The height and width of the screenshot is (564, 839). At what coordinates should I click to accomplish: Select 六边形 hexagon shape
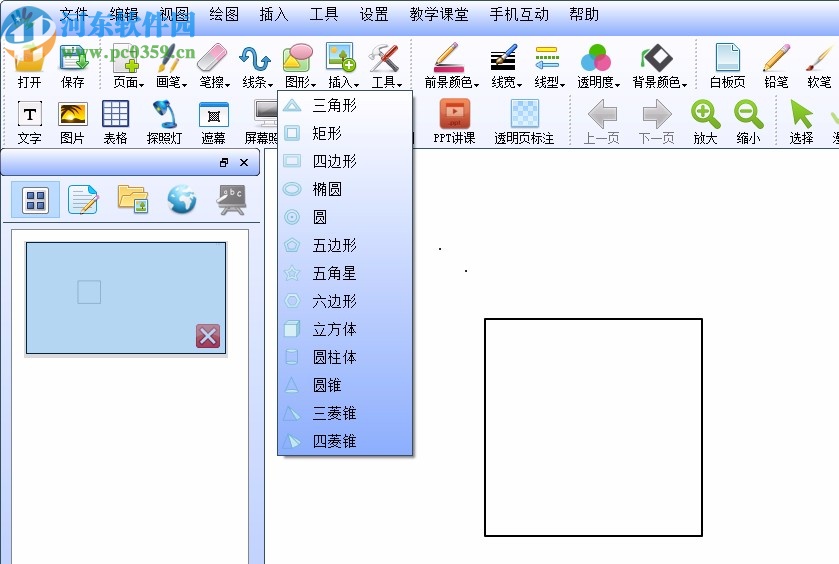tap(345, 301)
